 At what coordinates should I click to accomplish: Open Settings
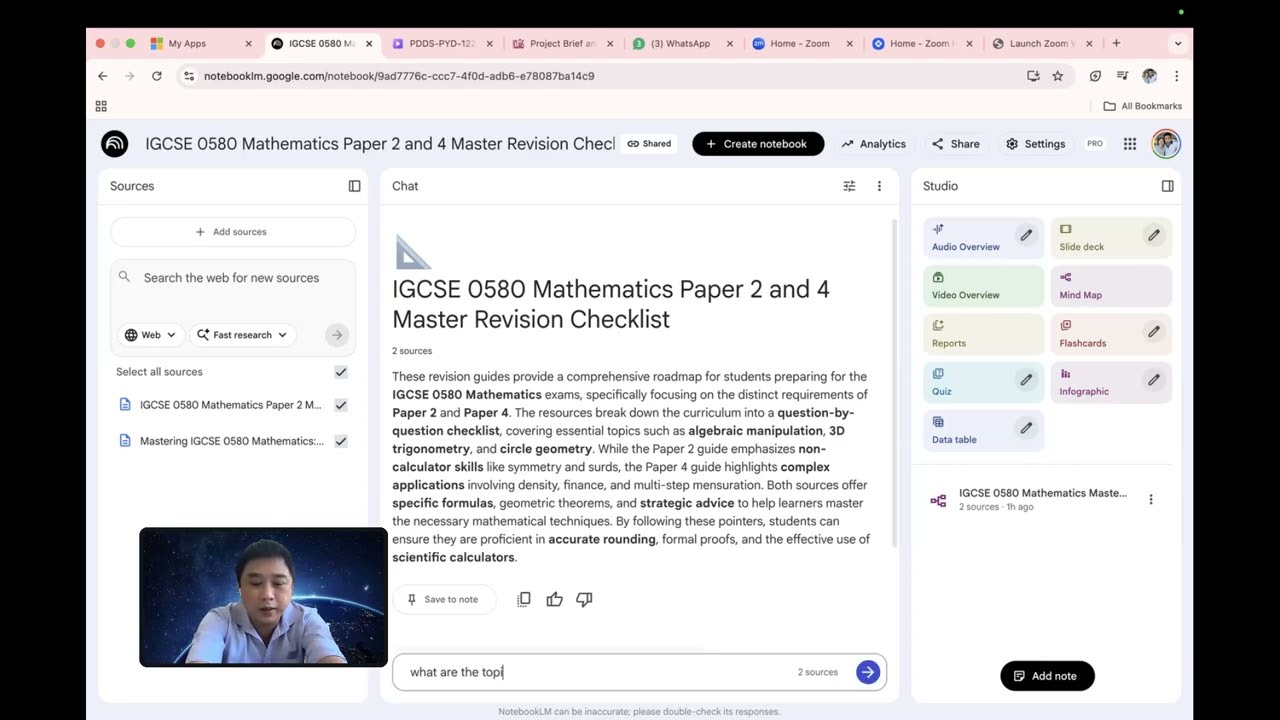[1035, 144]
